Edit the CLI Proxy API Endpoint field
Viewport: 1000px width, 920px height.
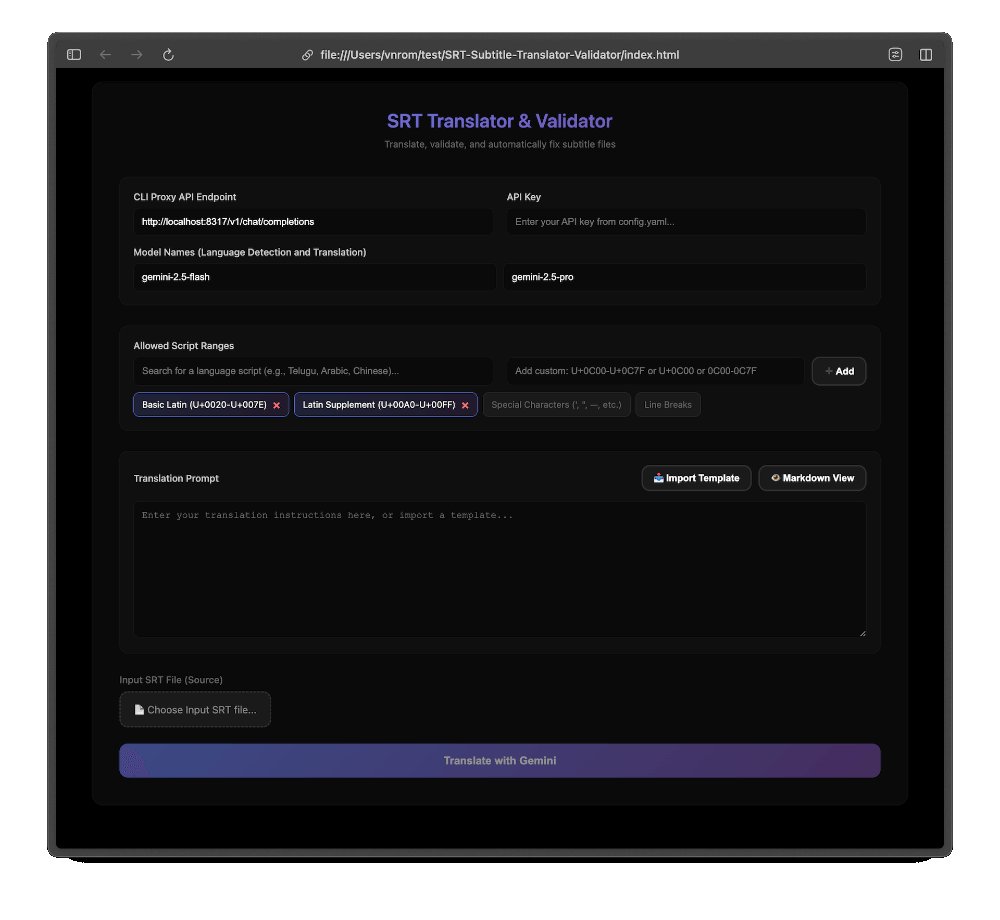pyautogui.click(x=312, y=222)
